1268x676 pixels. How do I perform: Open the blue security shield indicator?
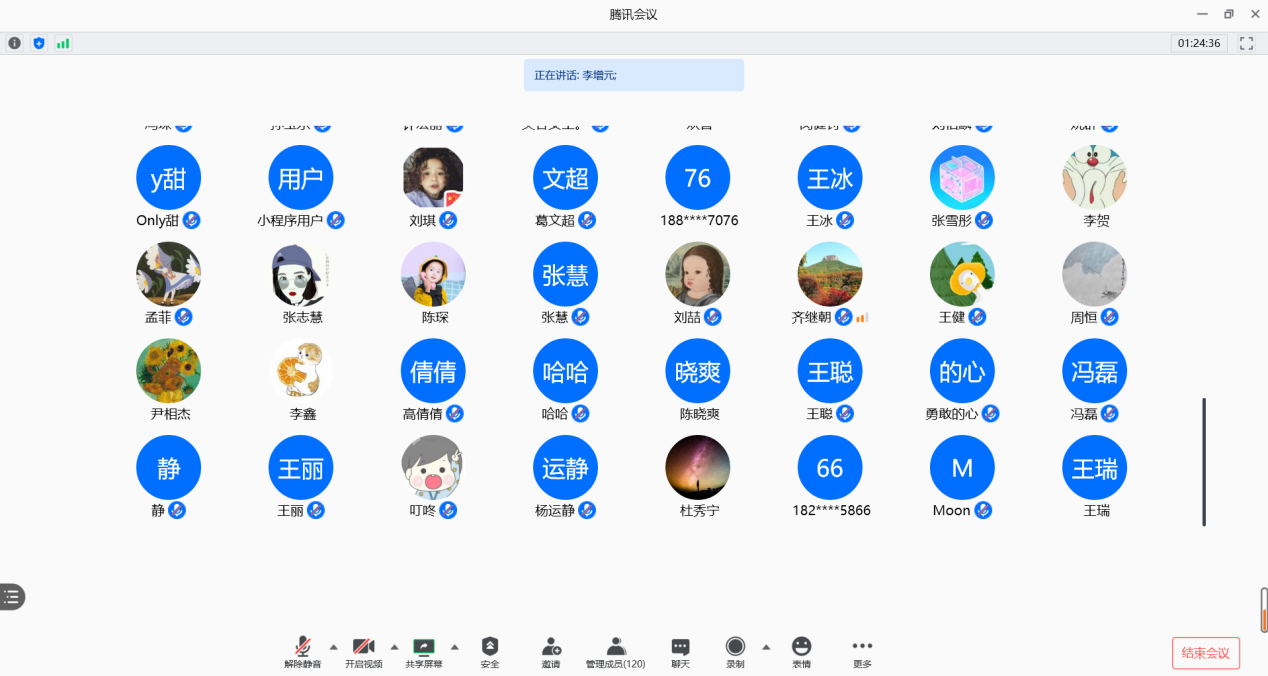point(39,43)
